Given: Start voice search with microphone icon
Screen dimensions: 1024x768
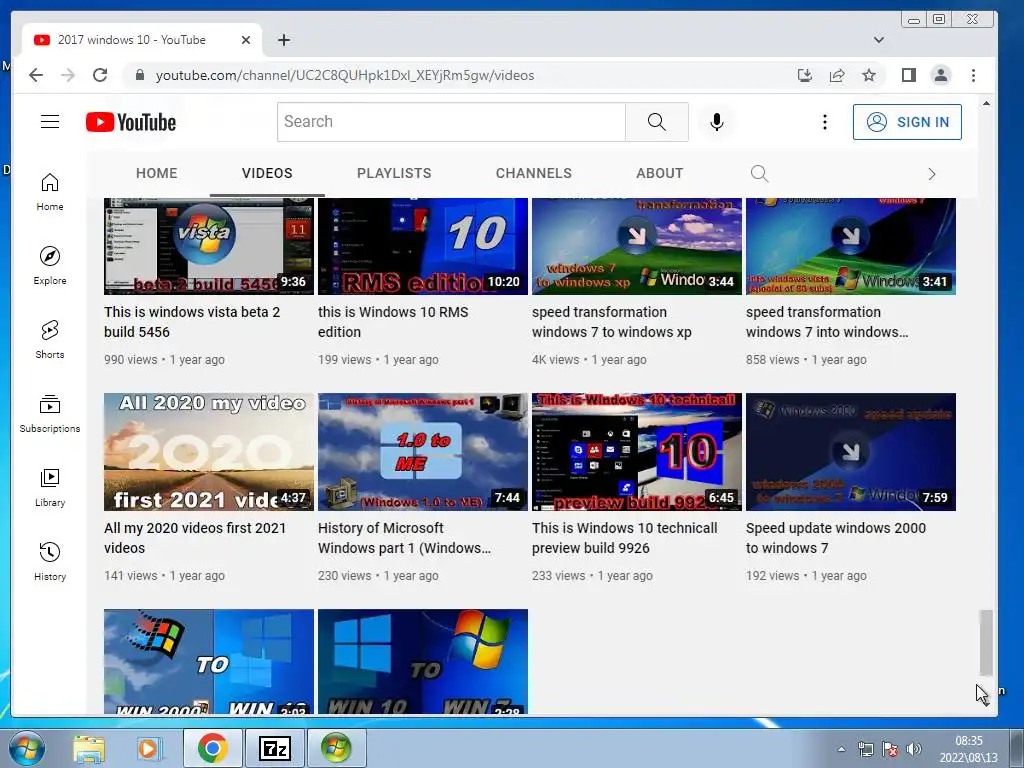Looking at the screenshot, I should pos(716,122).
